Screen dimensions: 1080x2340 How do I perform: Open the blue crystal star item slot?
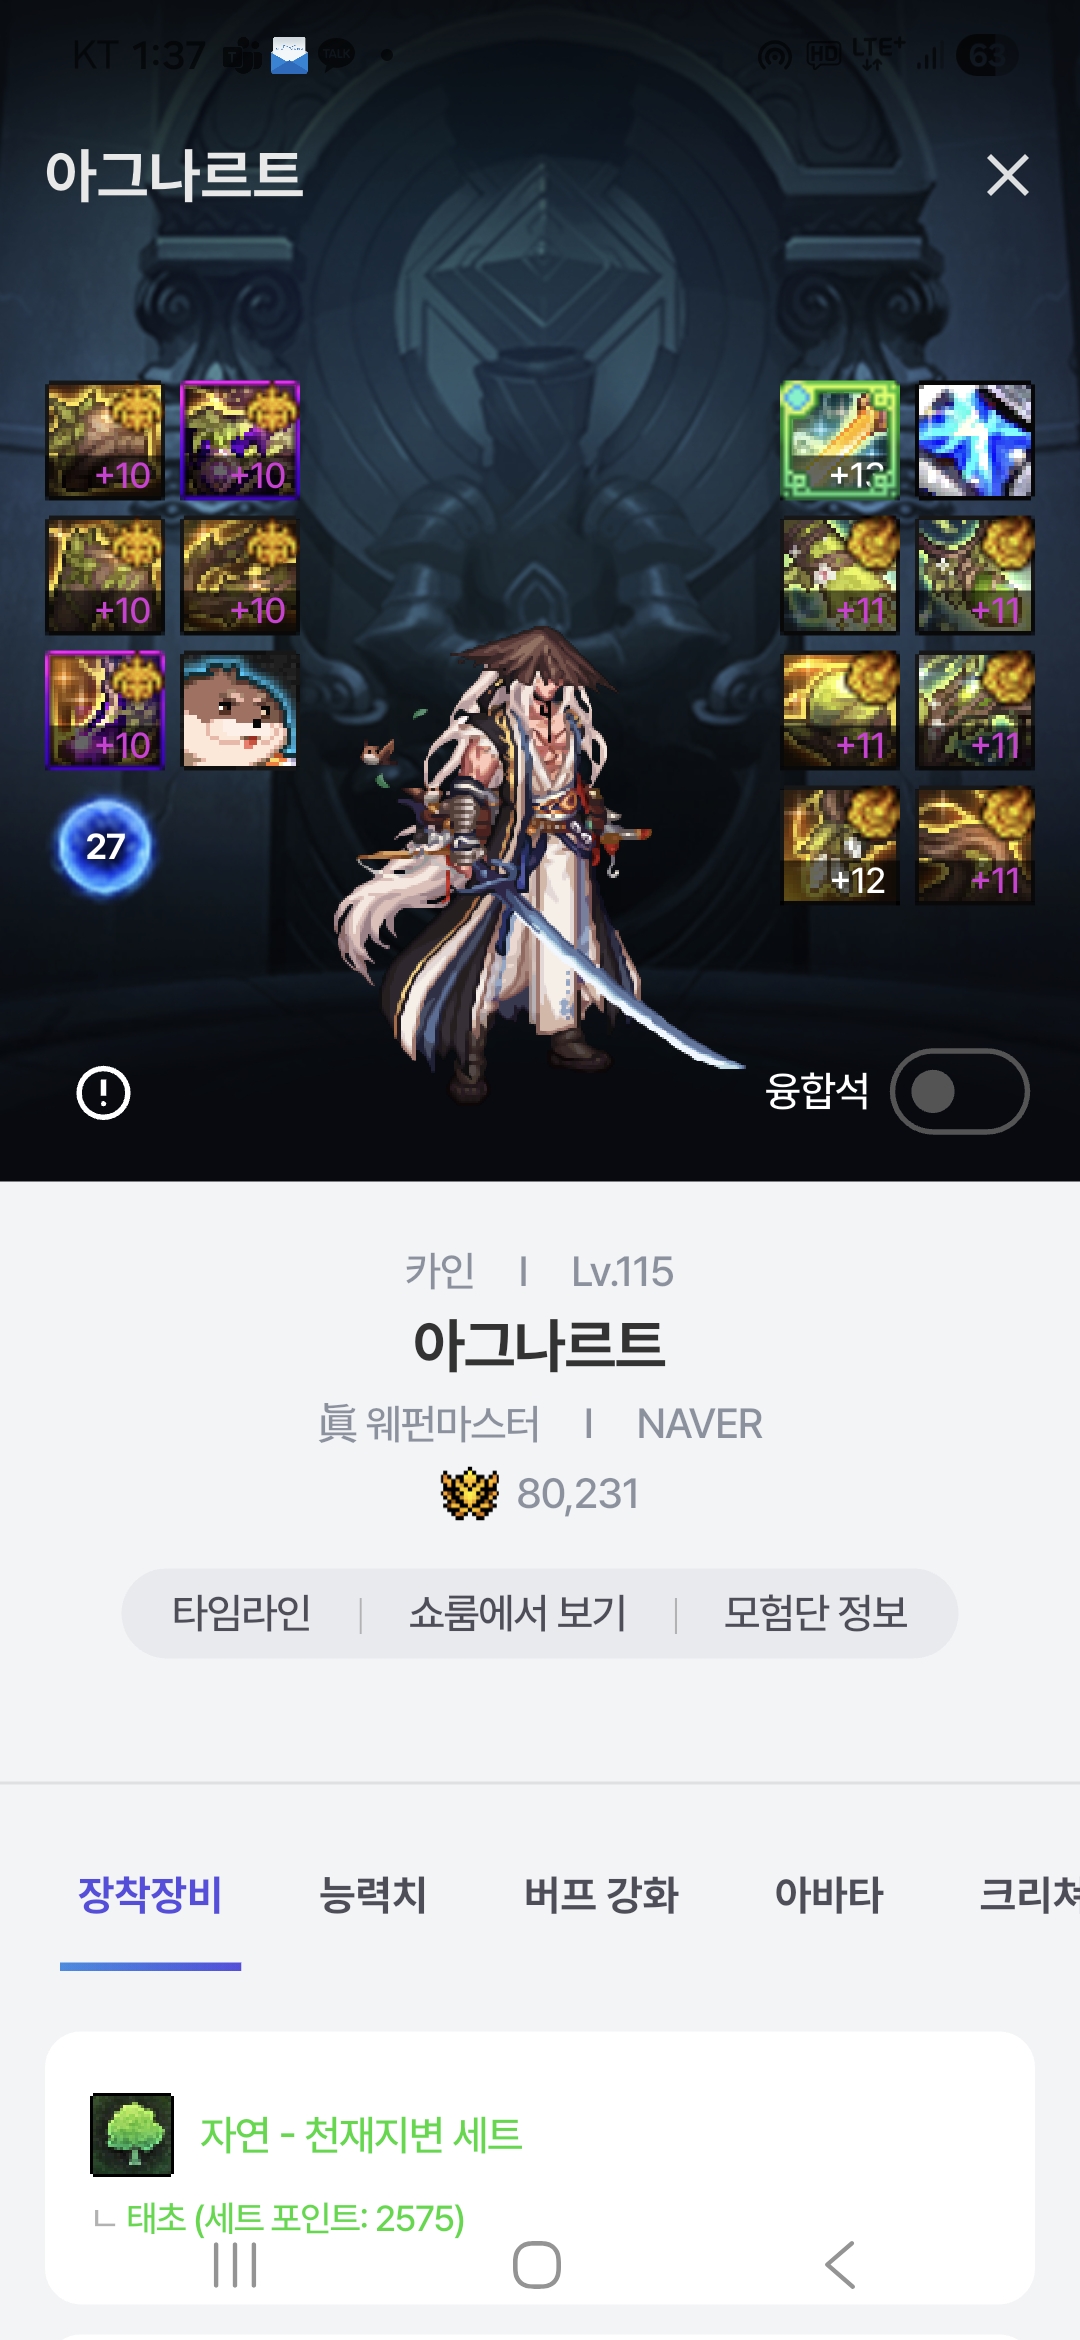975,440
